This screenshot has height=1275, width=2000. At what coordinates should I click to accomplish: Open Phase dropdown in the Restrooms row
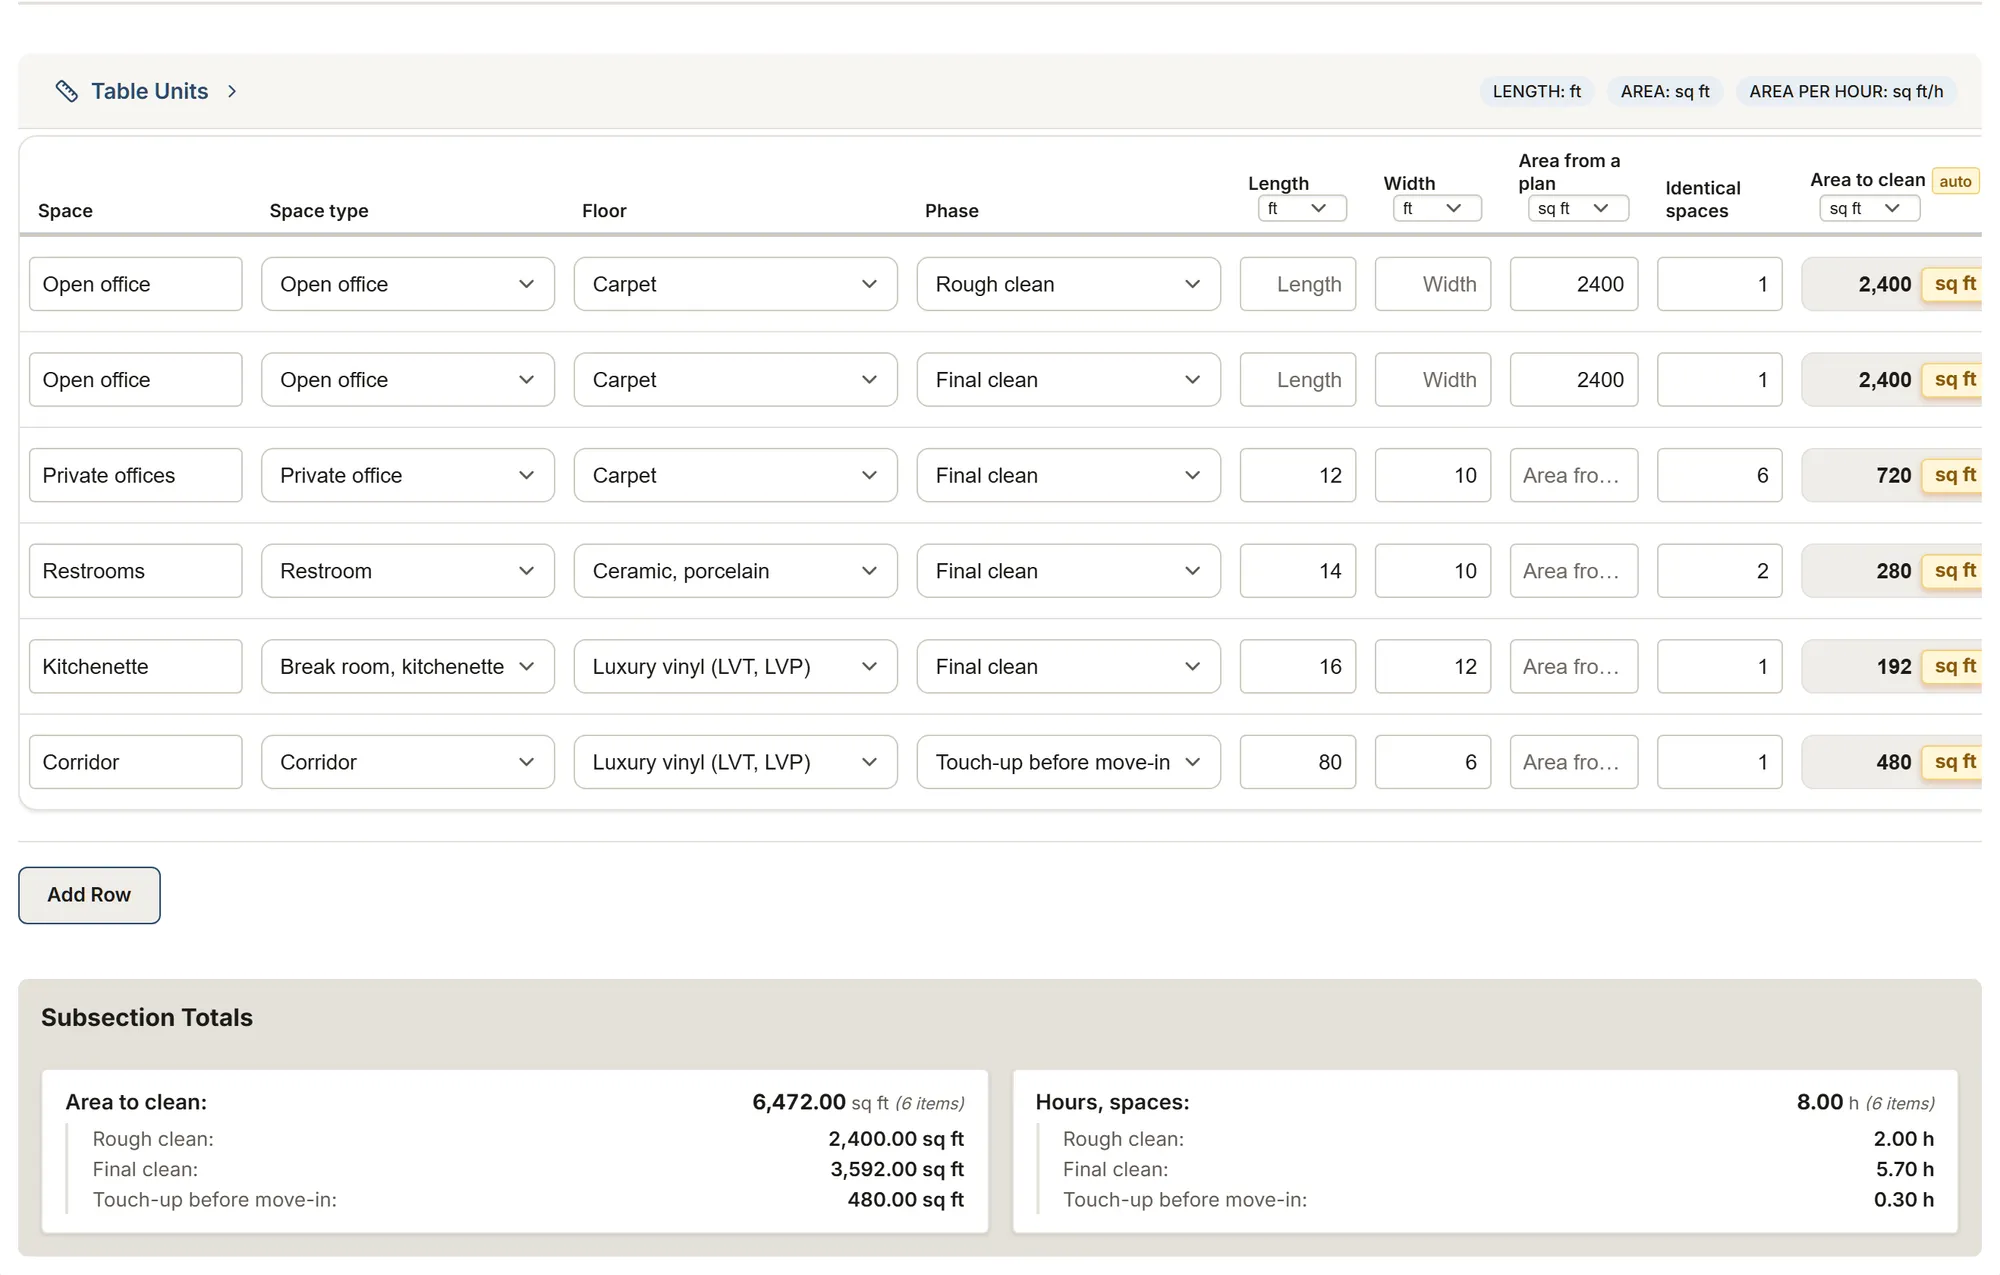(1068, 571)
